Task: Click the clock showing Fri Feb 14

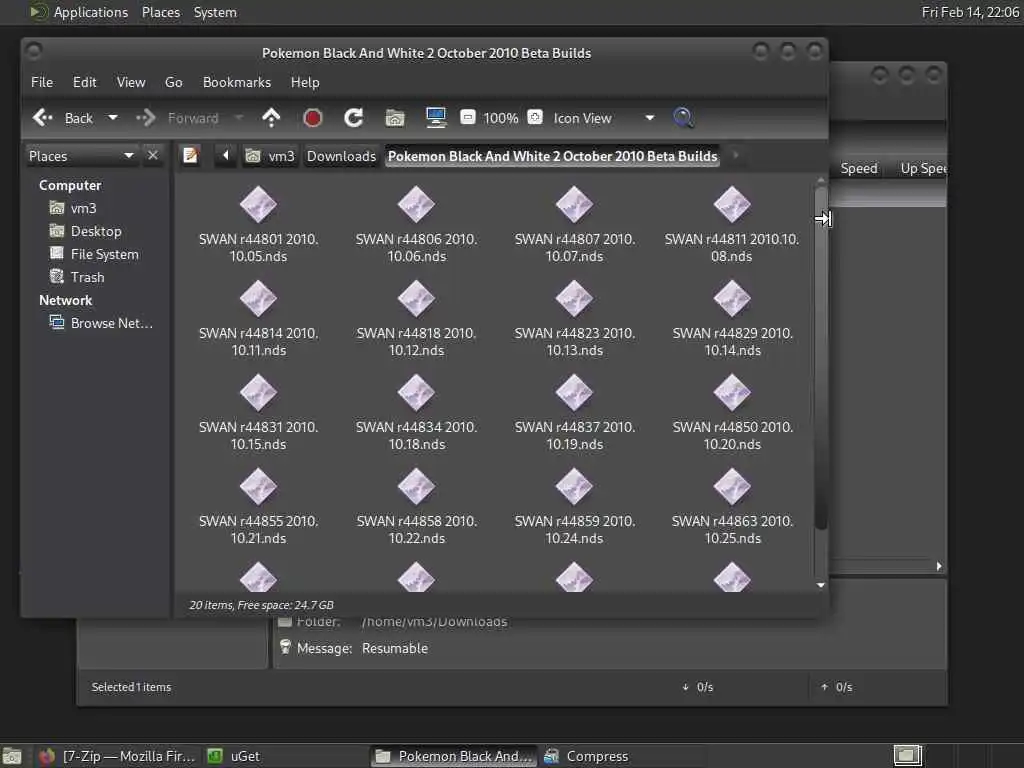Action: 970,12
